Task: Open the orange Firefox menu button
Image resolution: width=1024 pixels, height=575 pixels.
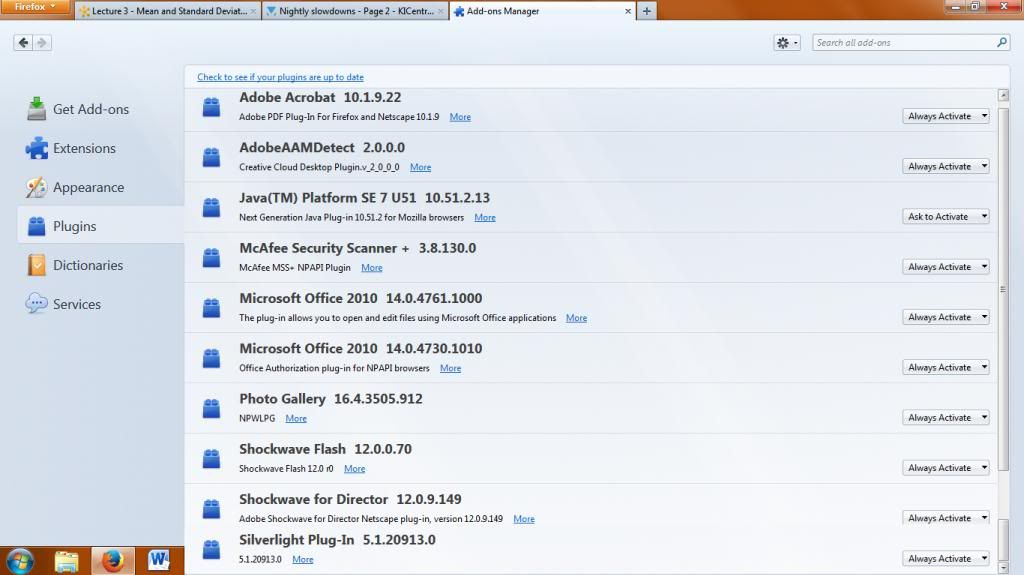Action: [35, 7]
